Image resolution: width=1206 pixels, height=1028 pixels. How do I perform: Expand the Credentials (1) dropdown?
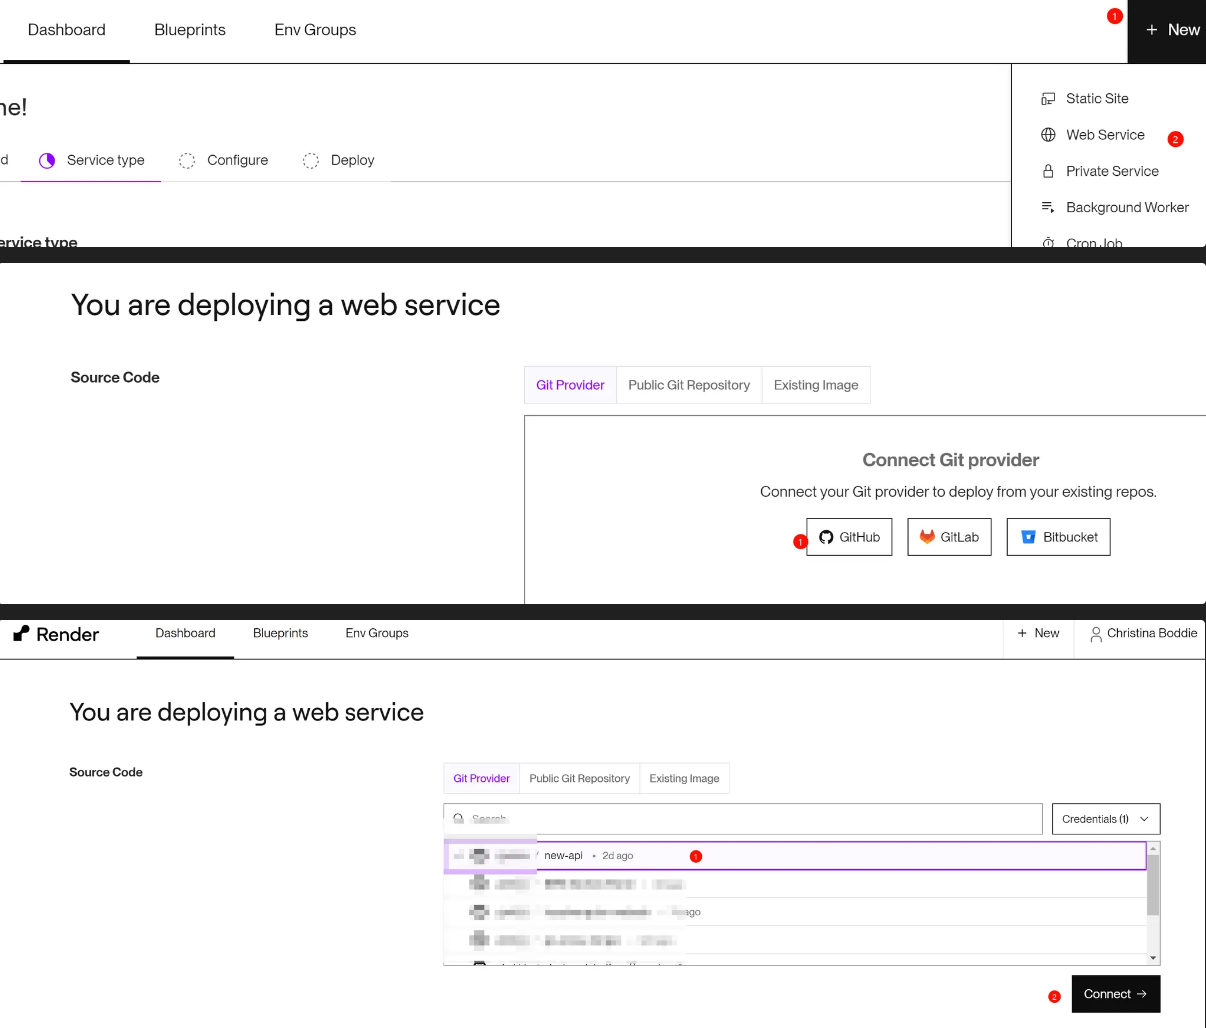1105,819
